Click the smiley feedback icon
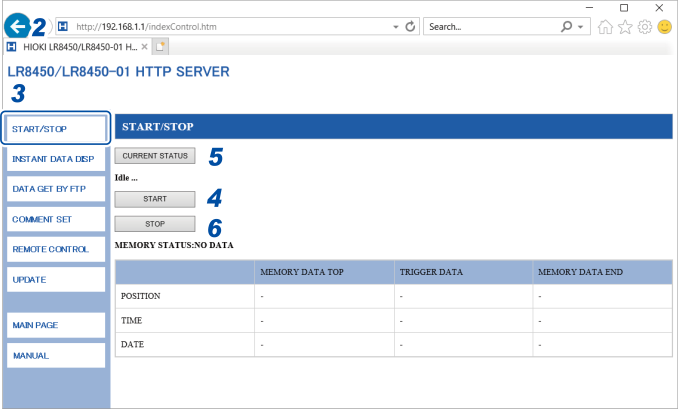678x409 pixels. 665,27
